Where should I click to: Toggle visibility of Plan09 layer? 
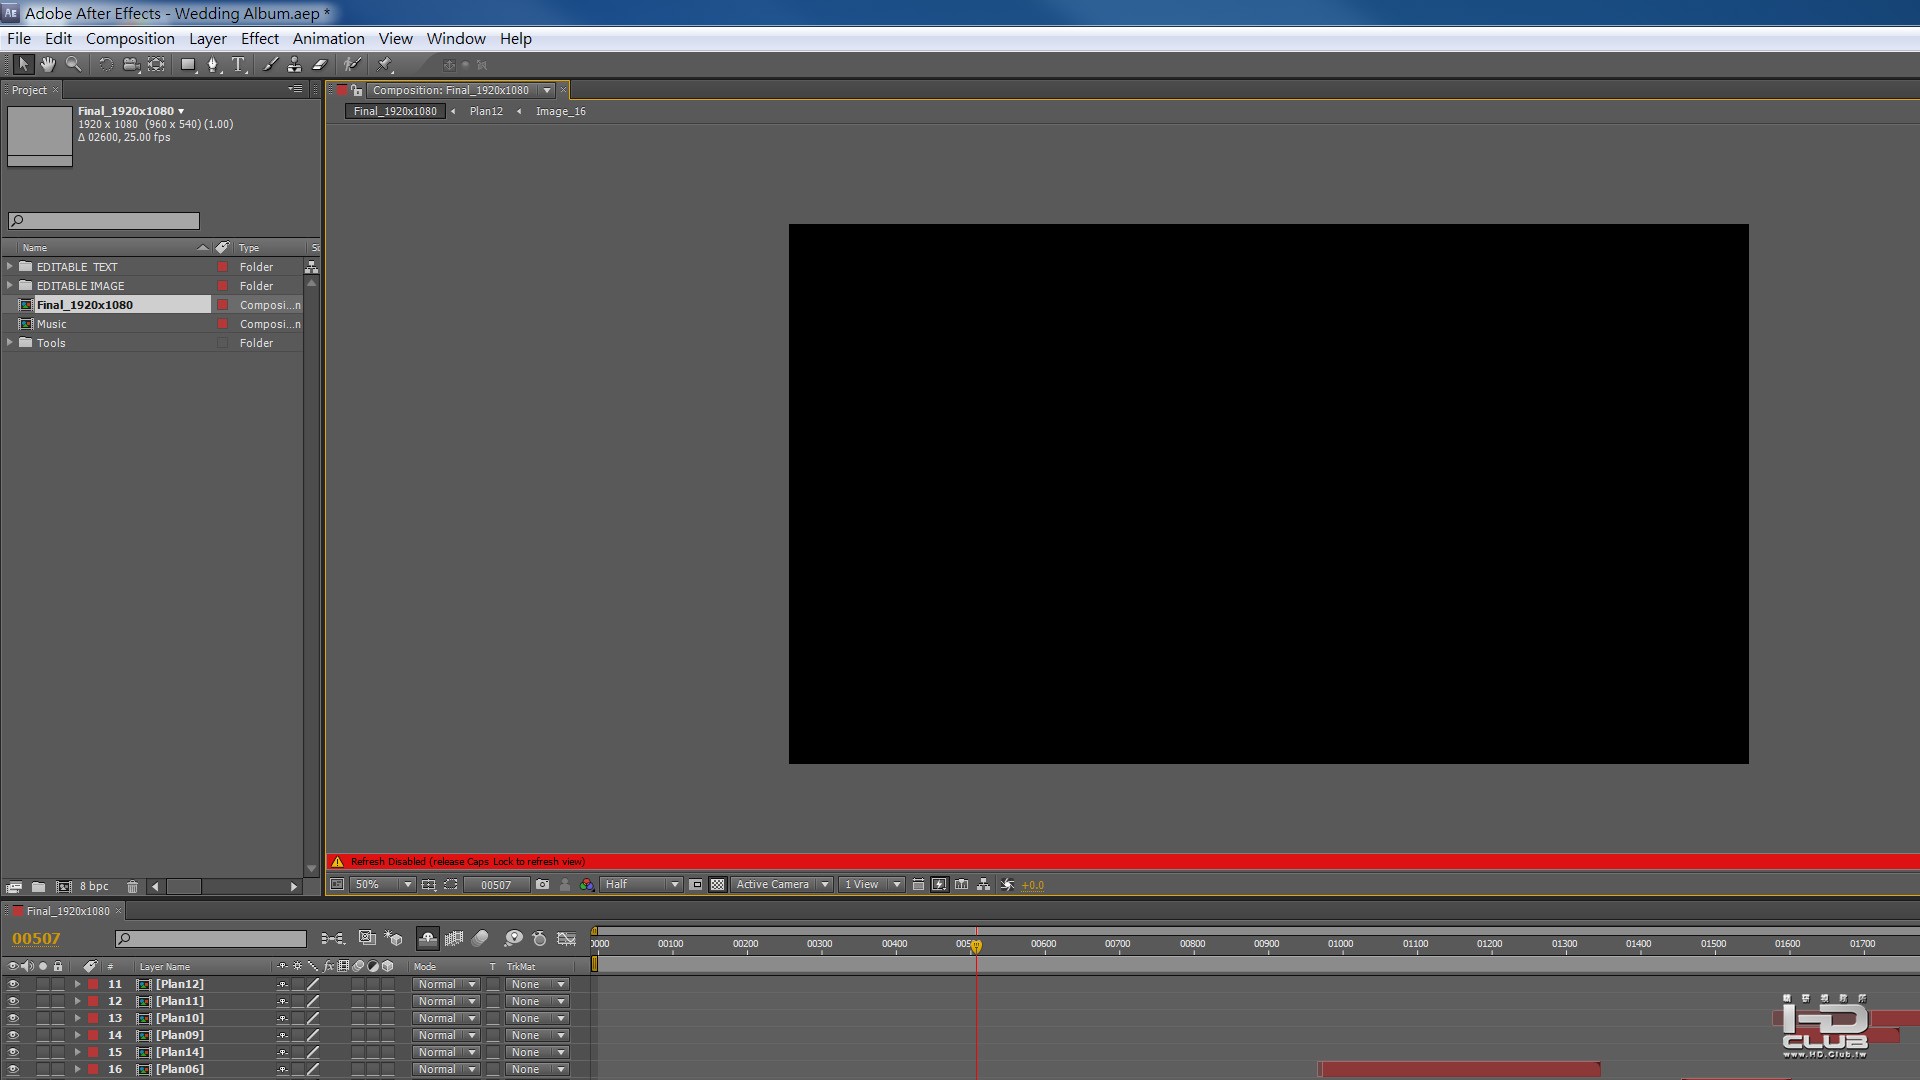click(x=13, y=1035)
